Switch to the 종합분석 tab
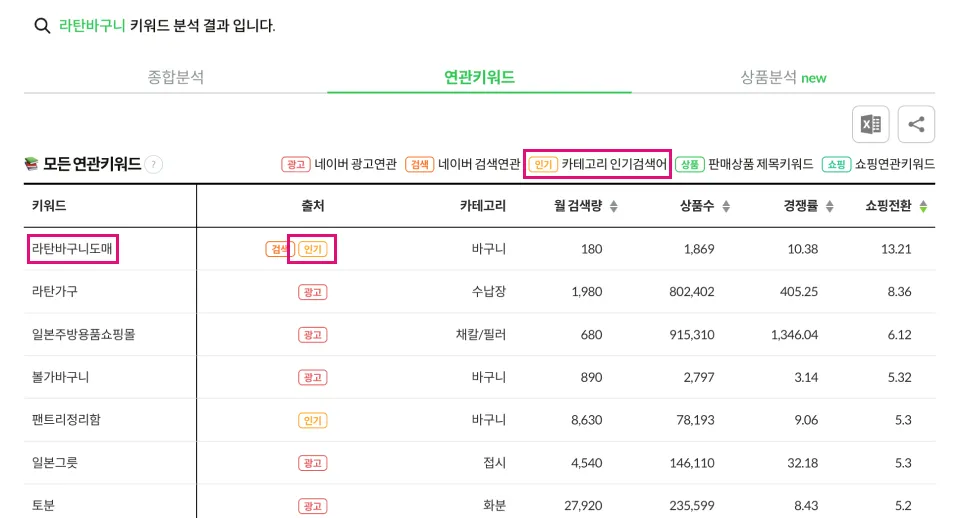Viewport: 960px width, 518px height. tap(176, 77)
